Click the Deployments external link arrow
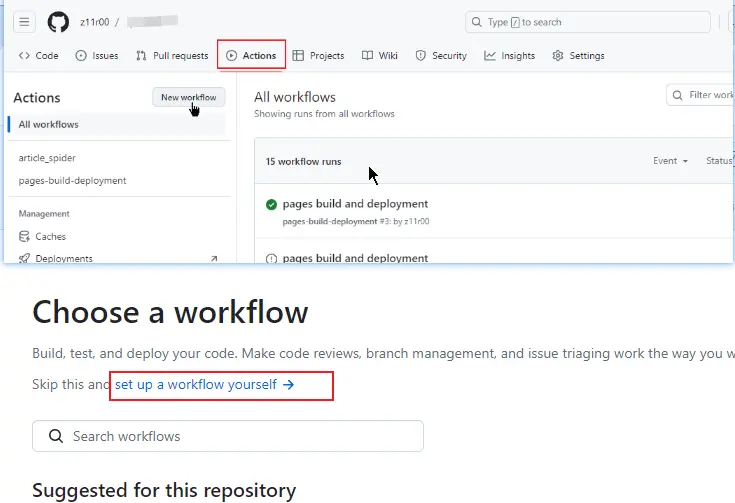The width and height of the screenshot is (735, 503). 213,258
